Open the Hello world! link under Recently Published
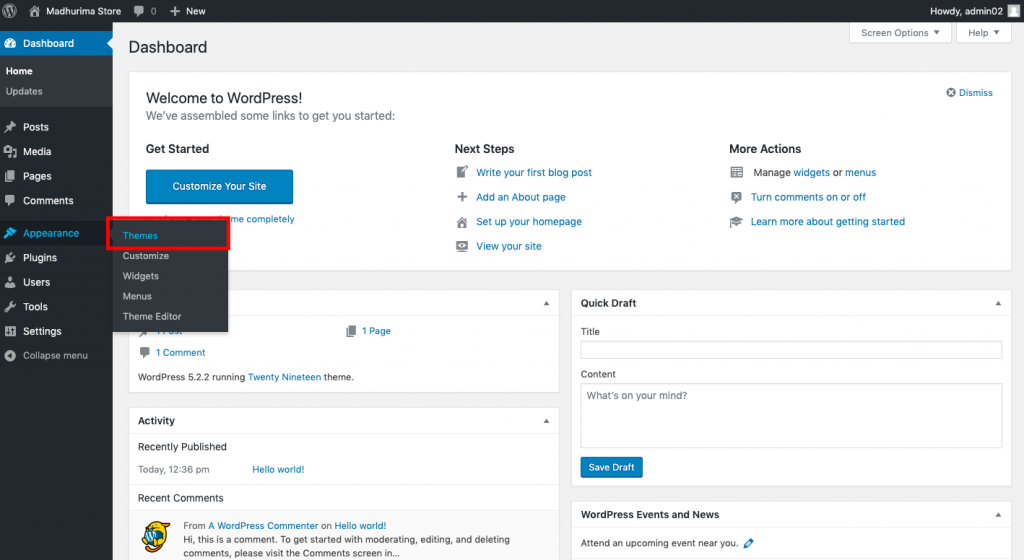The image size is (1024, 560). coord(278,469)
